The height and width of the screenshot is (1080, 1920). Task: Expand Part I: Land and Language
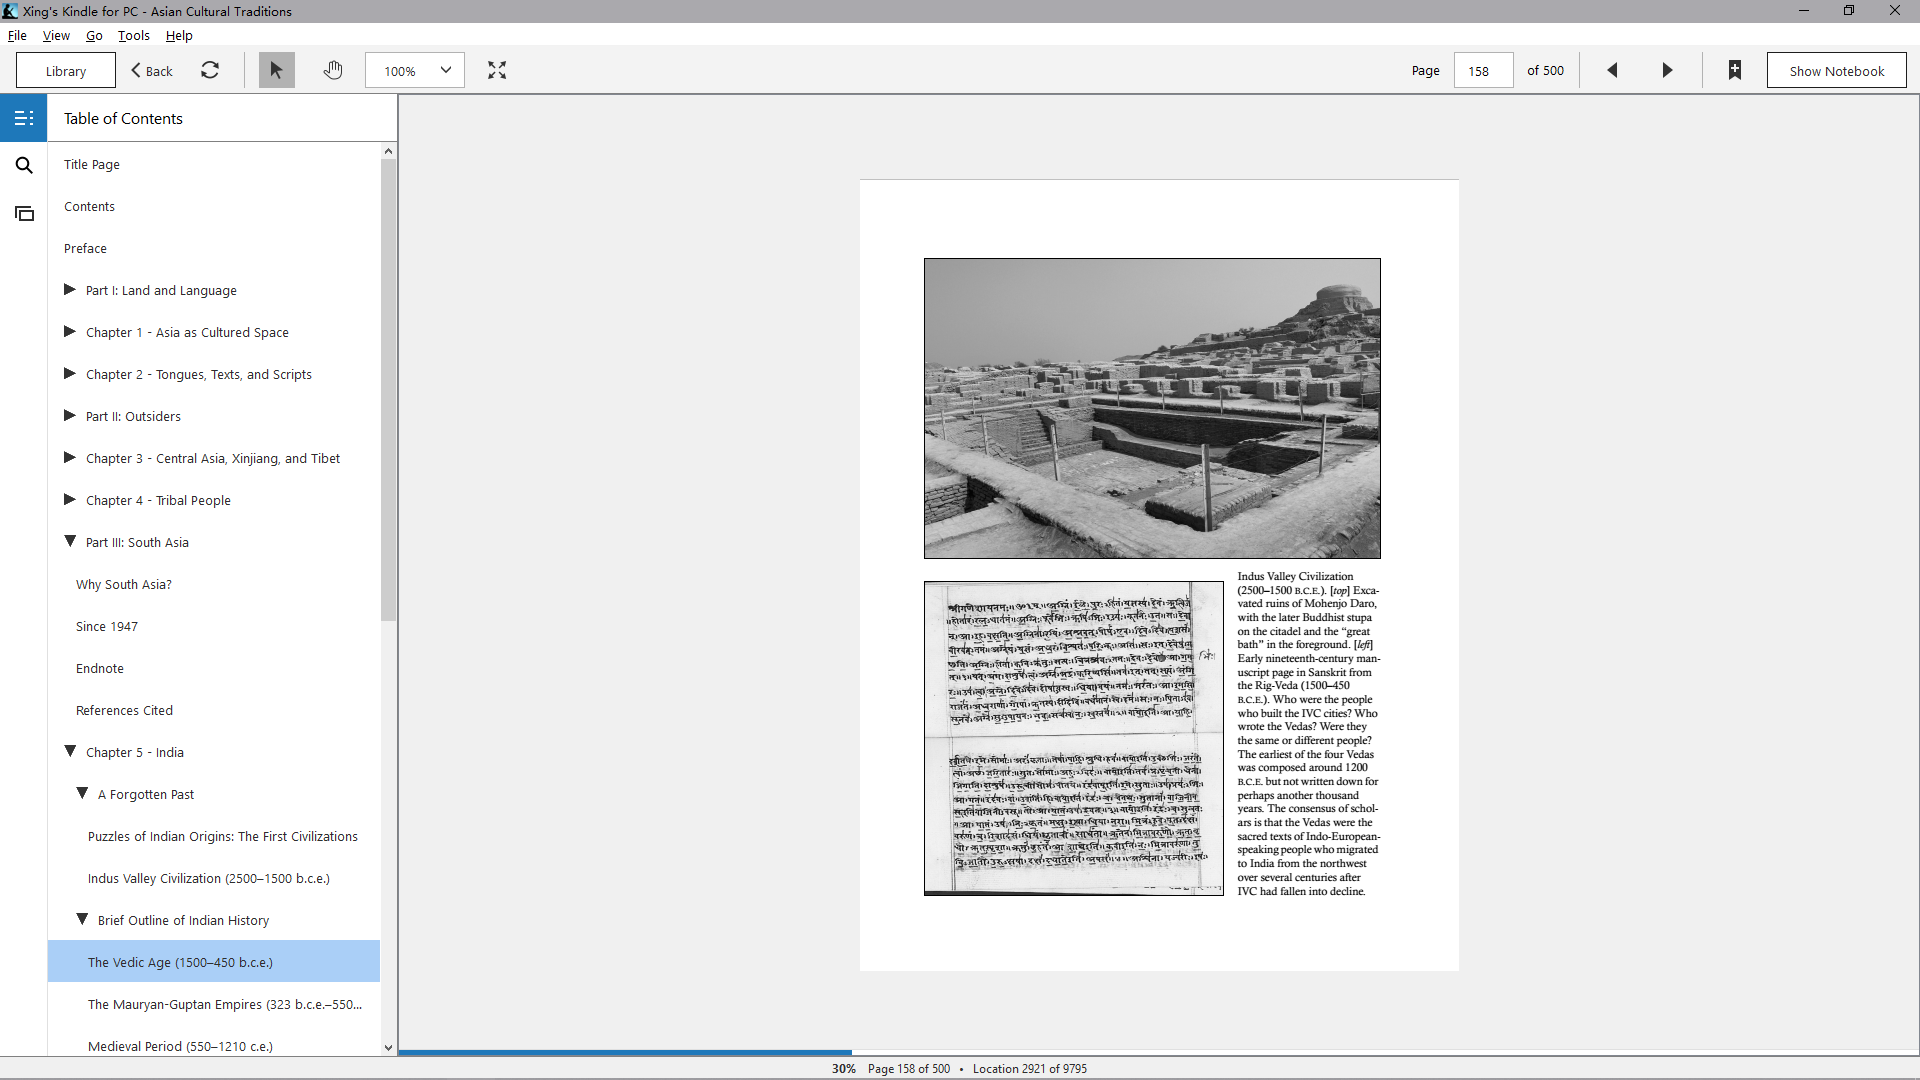[70, 289]
